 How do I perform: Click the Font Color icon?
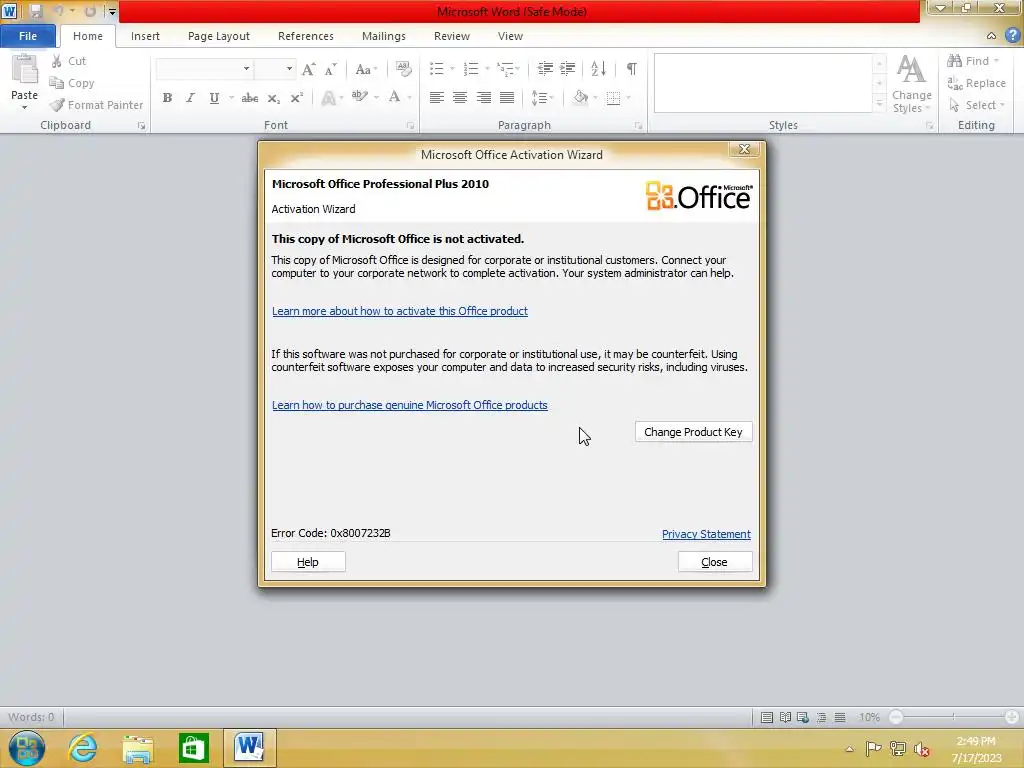(x=394, y=97)
